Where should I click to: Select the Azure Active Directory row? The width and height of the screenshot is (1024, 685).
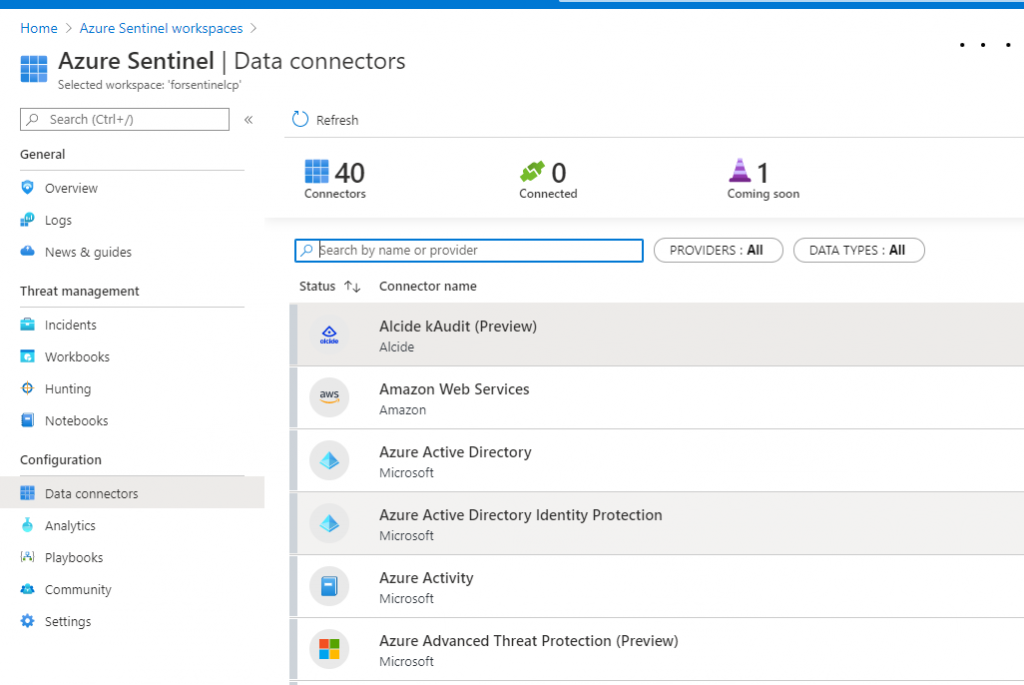pos(657,460)
